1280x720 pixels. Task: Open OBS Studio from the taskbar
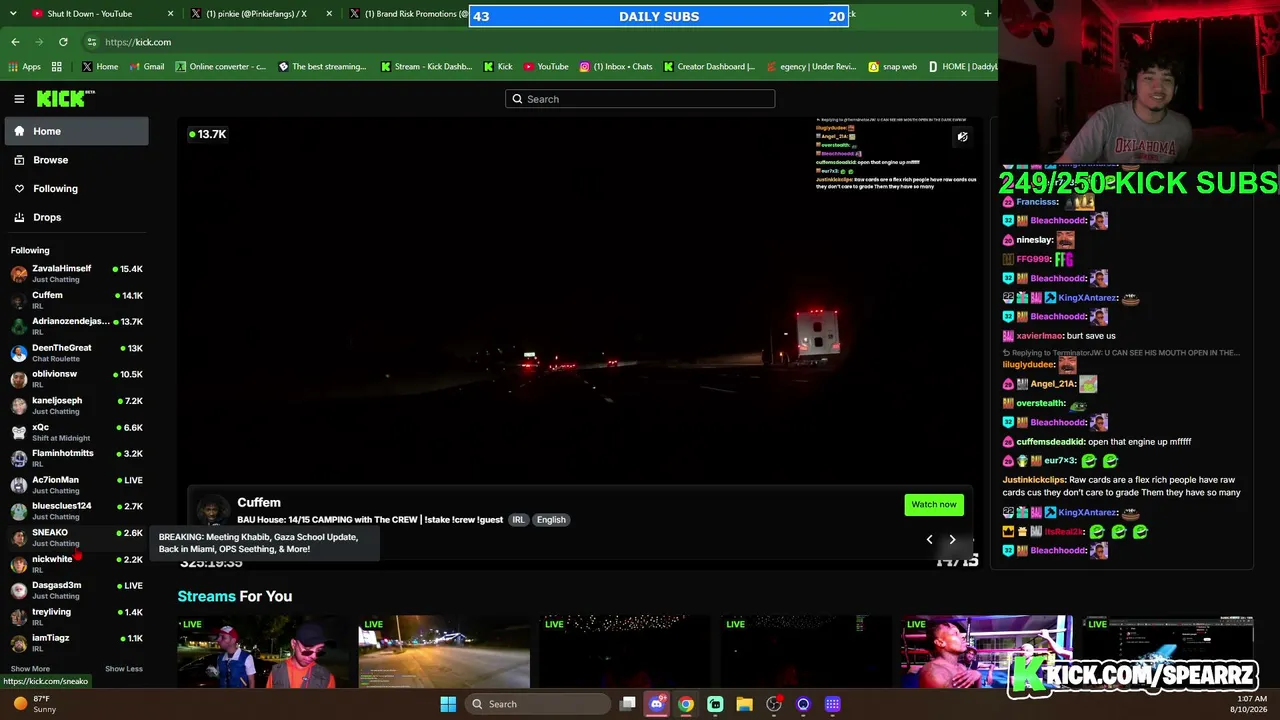click(x=774, y=704)
